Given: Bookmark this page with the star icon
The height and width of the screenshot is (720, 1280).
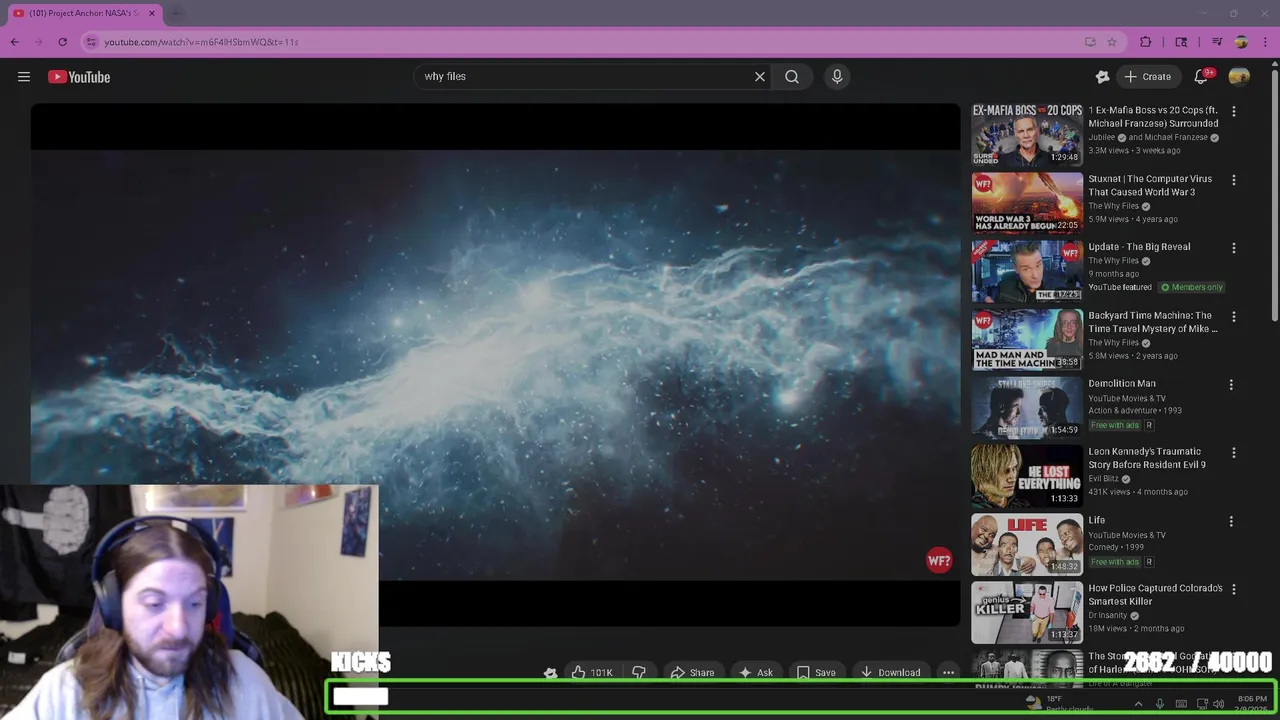Looking at the screenshot, I should pyautogui.click(x=1112, y=42).
